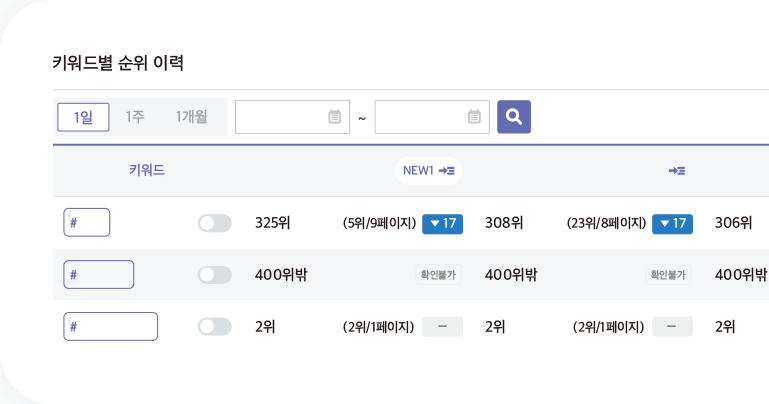Image resolution: width=769 pixels, height=404 pixels.
Task: Click the start date input field
Action: pyautogui.click(x=292, y=117)
